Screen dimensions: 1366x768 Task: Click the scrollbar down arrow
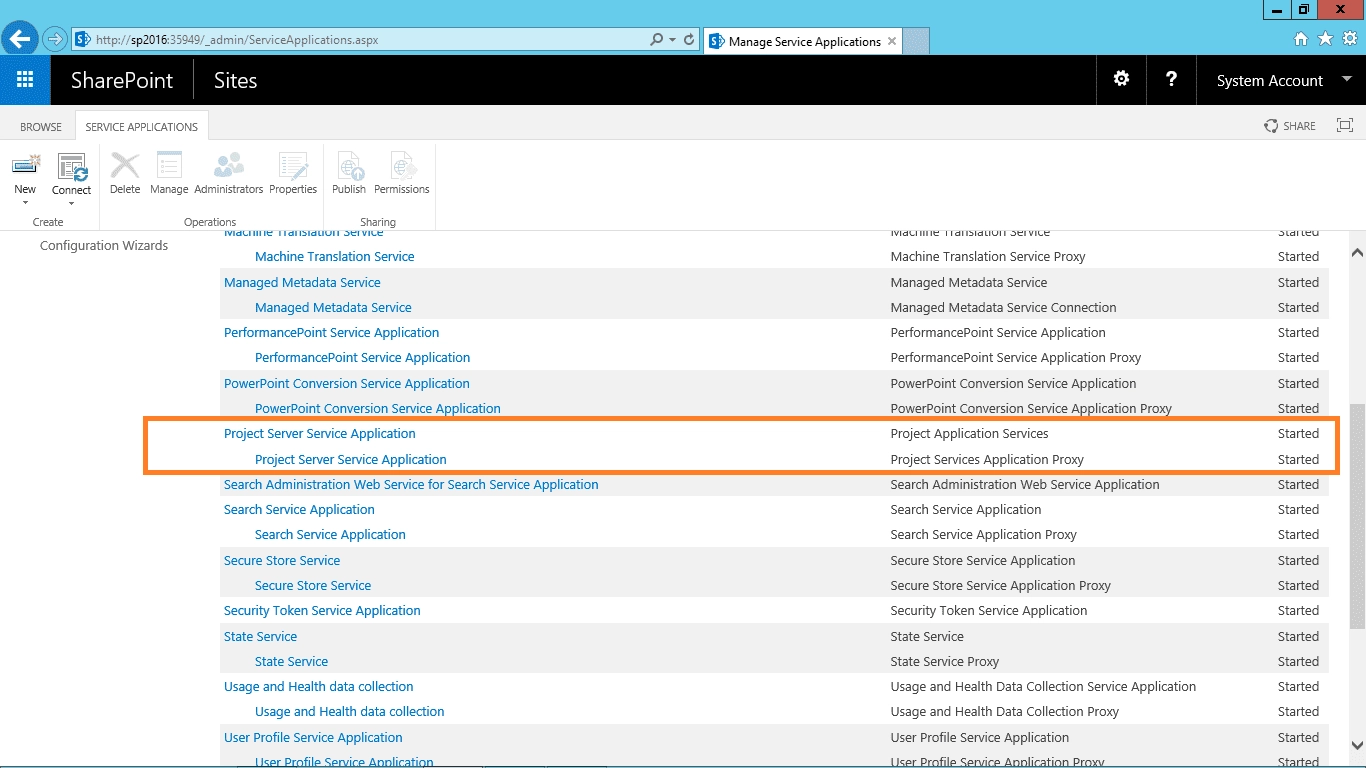pos(1357,744)
